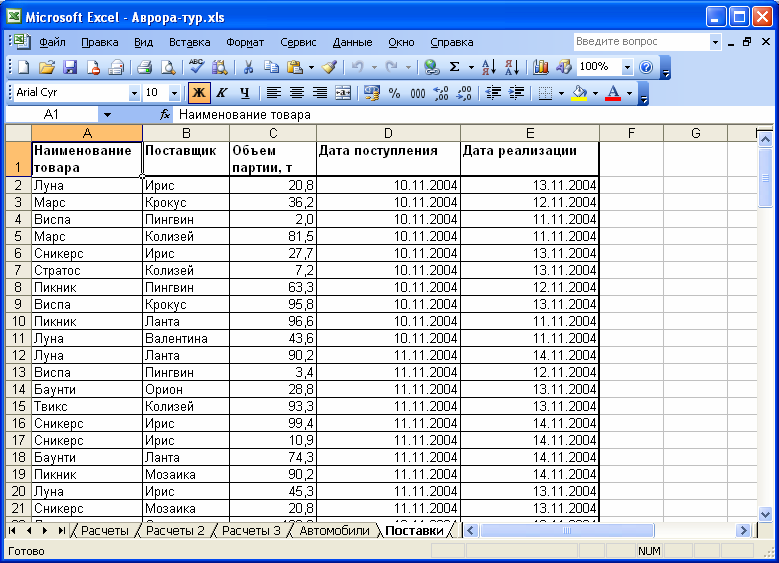Save the workbook with the floppy icon
The width and height of the screenshot is (779, 563).
click(70, 67)
